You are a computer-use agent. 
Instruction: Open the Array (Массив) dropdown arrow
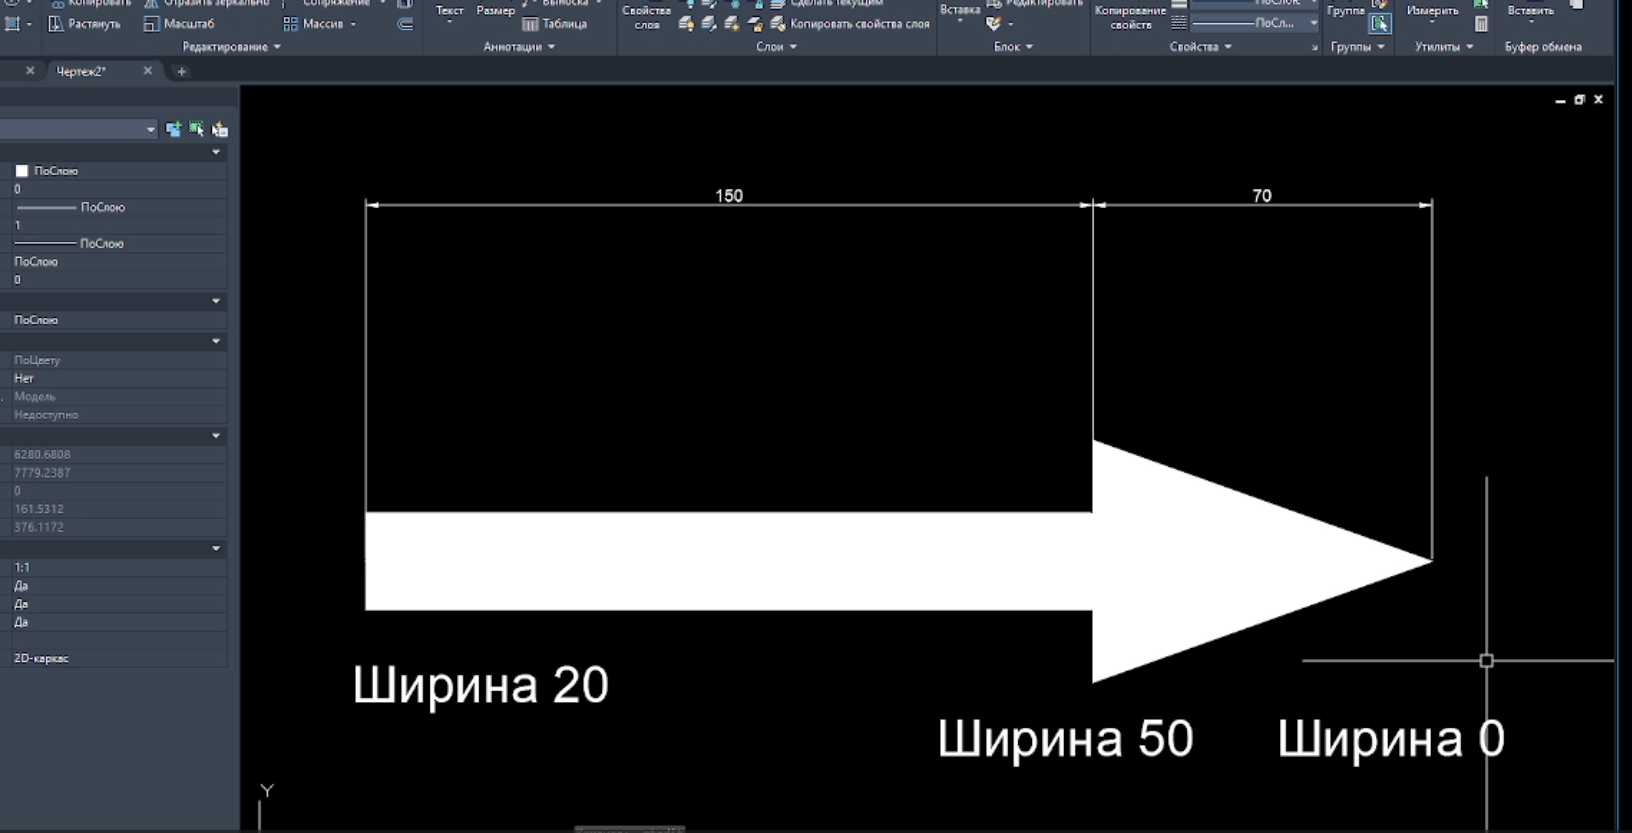(353, 23)
